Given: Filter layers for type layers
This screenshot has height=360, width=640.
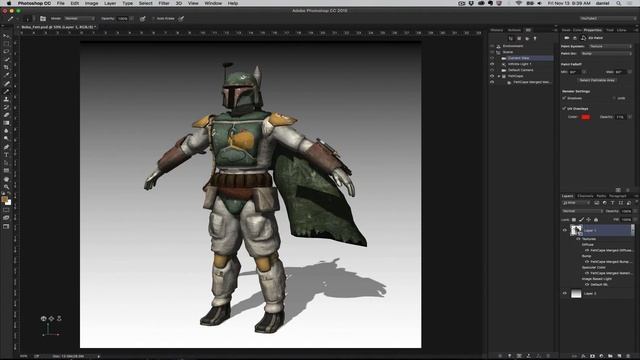Looking at the screenshot, I should (x=612, y=203).
